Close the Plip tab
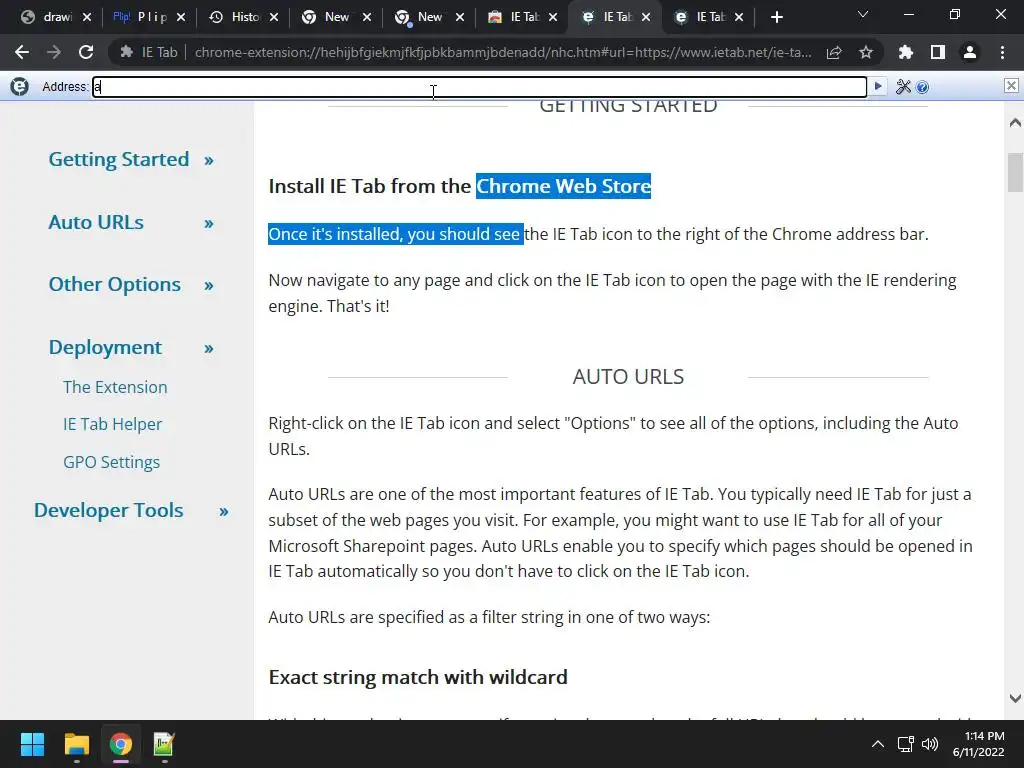 (181, 17)
